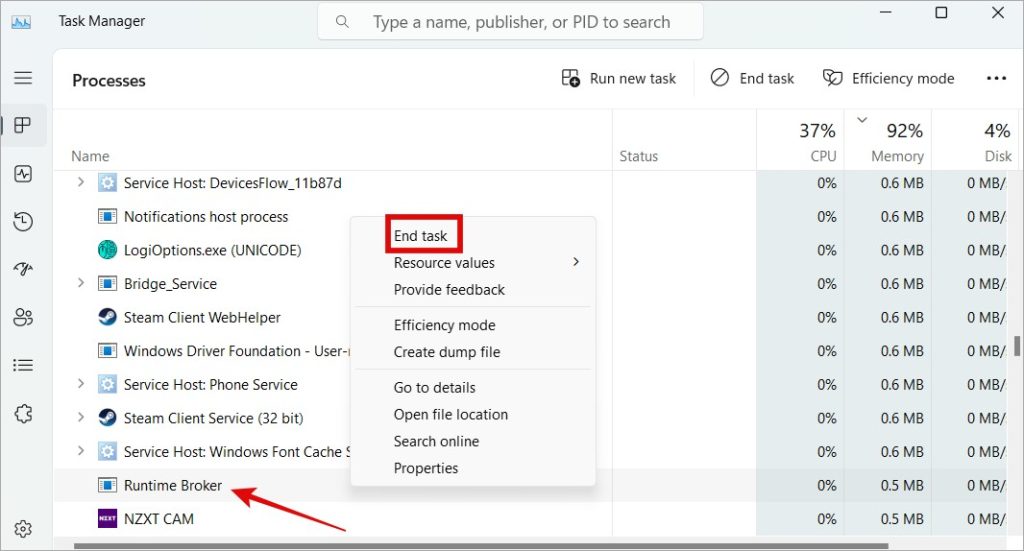Open the Users sidebar tab
The height and width of the screenshot is (551, 1024).
(x=23, y=317)
